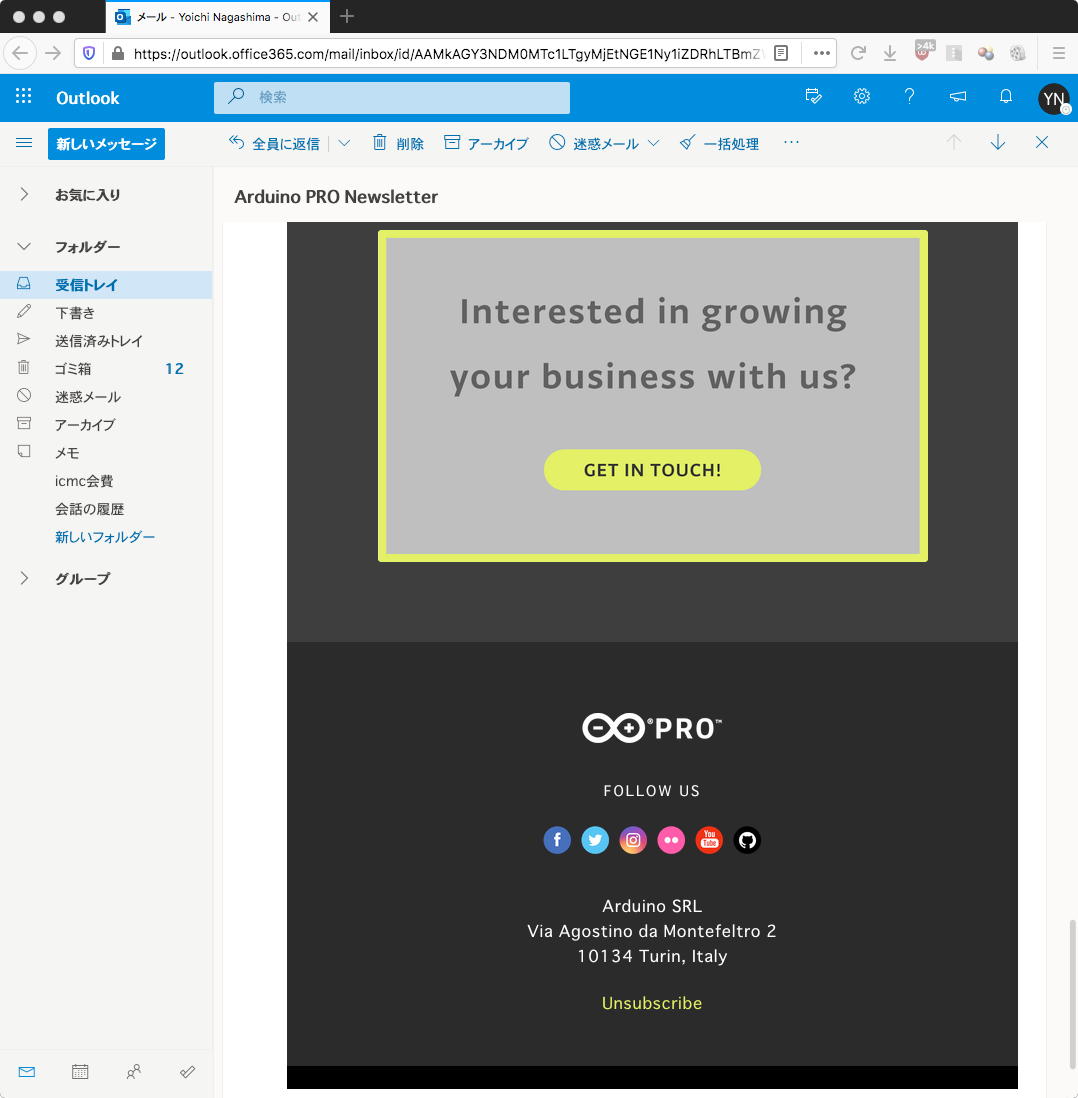Open the icmc会費 folder
This screenshot has height=1098, width=1078.
tap(106, 481)
